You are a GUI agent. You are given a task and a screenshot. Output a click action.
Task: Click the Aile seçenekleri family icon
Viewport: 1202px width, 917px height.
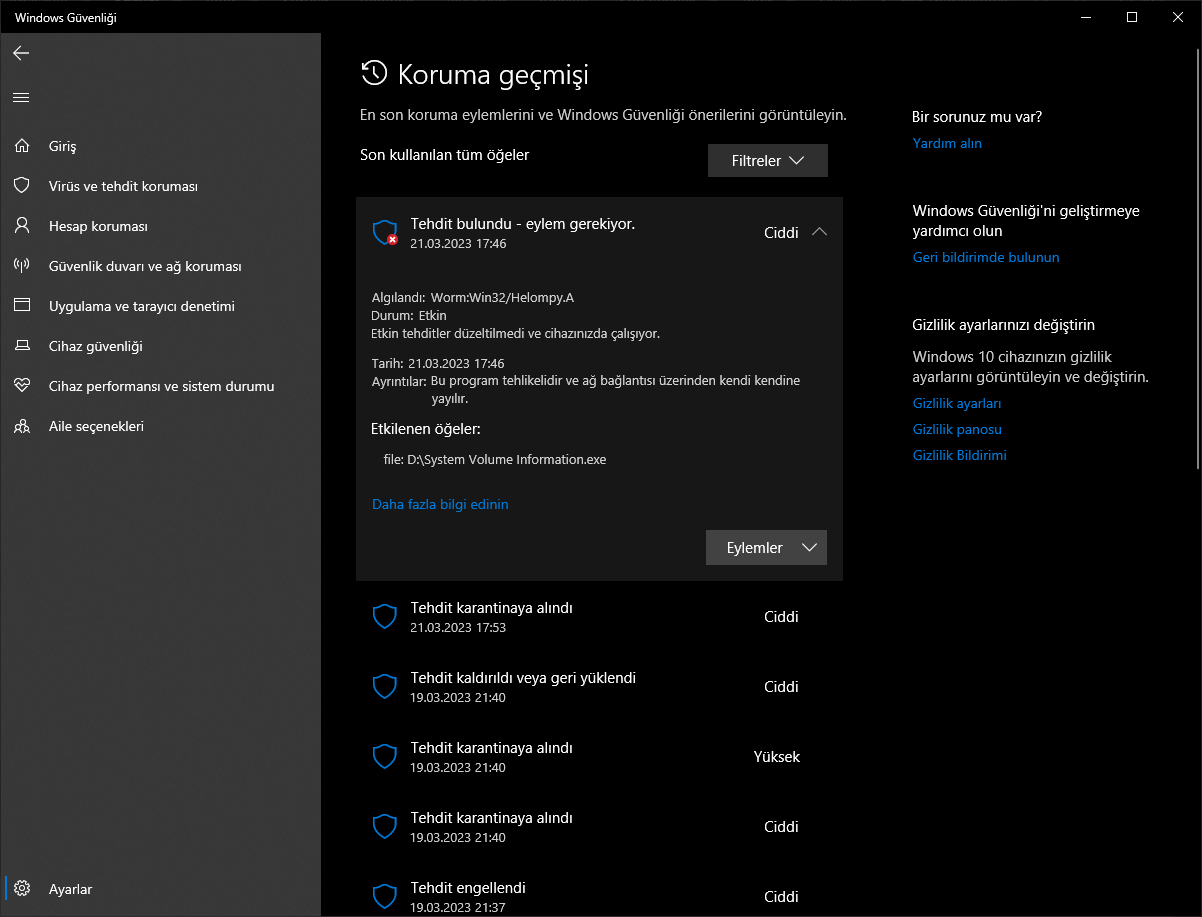(x=22, y=426)
